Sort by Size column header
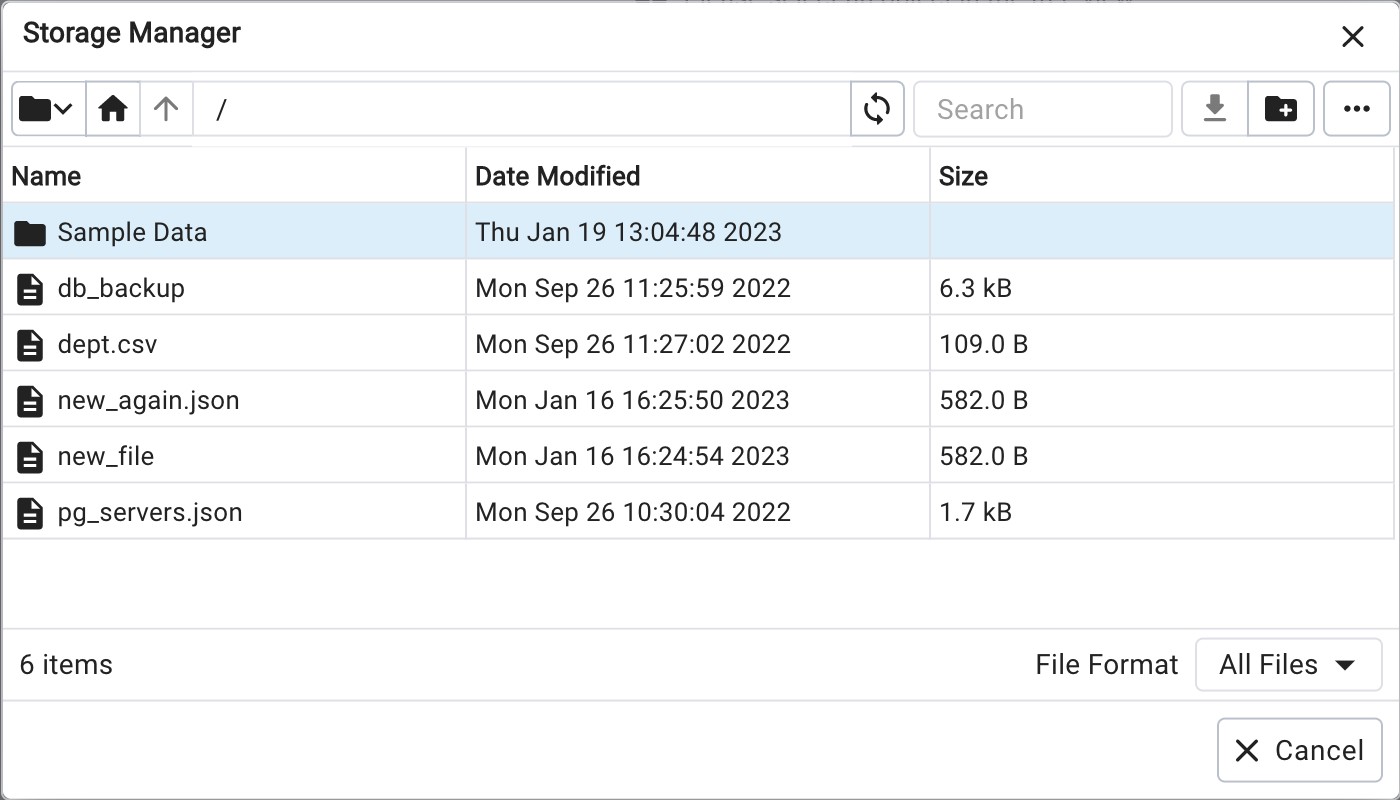1400x800 pixels. [963, 176]
